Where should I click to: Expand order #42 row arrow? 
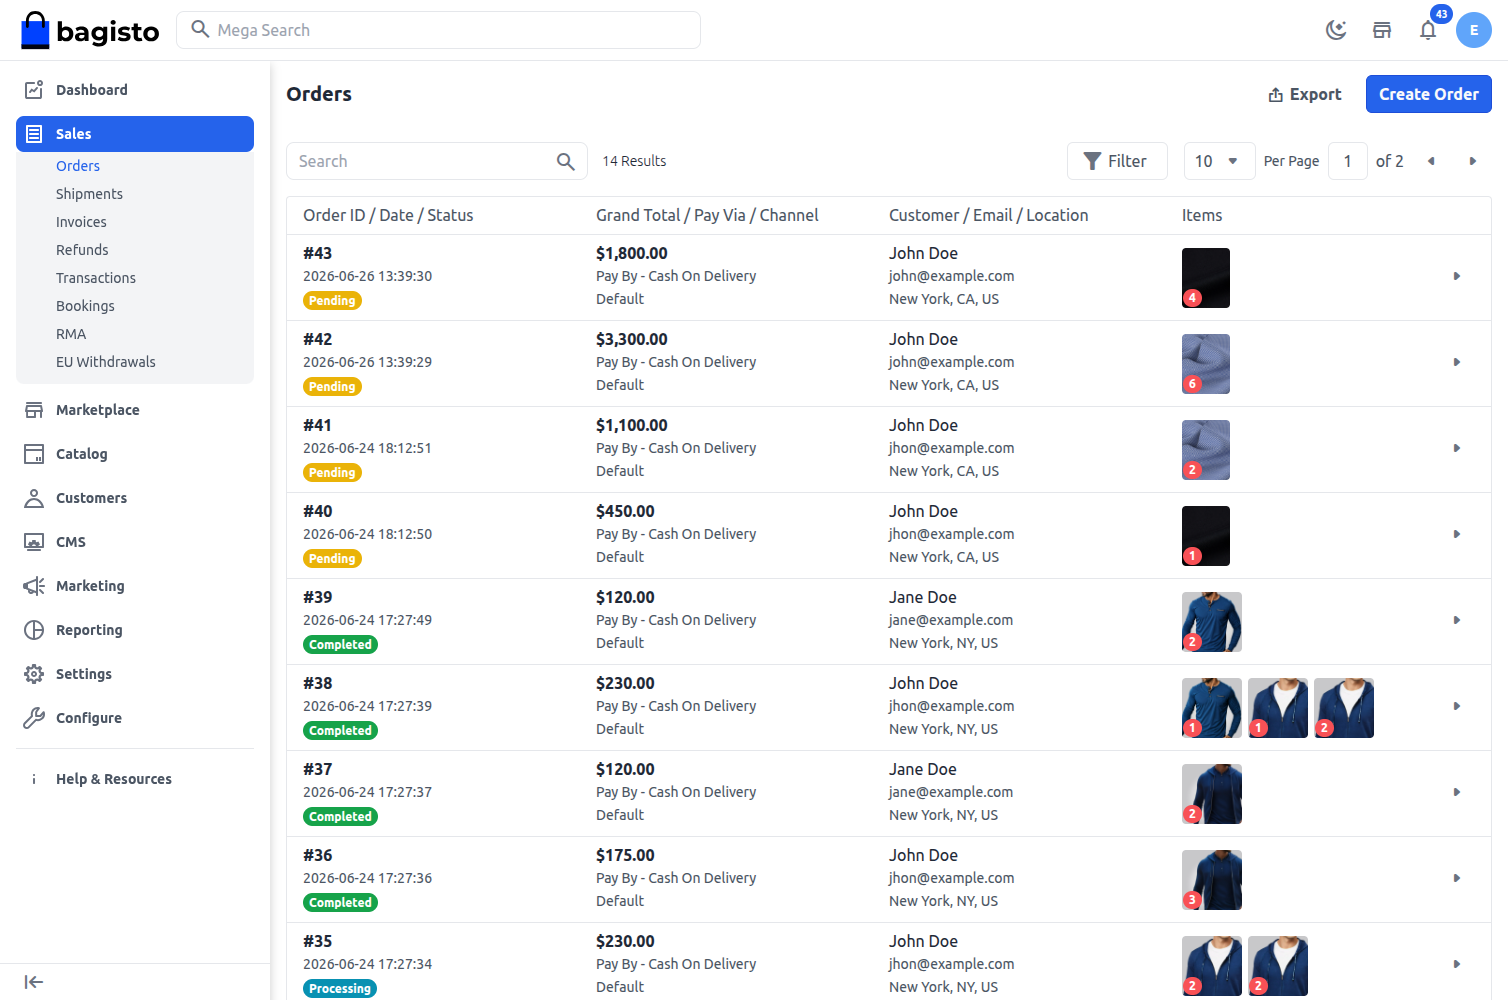point(1457,362)
